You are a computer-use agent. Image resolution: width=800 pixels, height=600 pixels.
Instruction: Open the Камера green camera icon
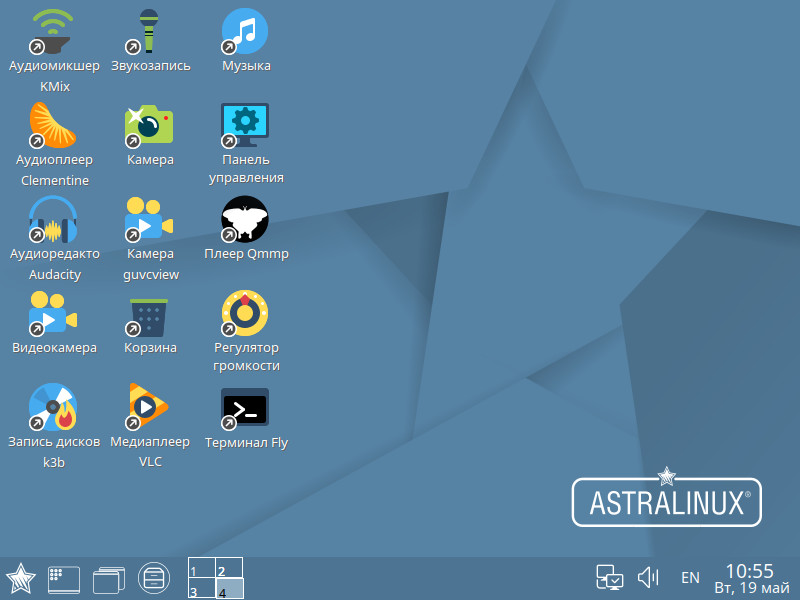tap(149, 126)
